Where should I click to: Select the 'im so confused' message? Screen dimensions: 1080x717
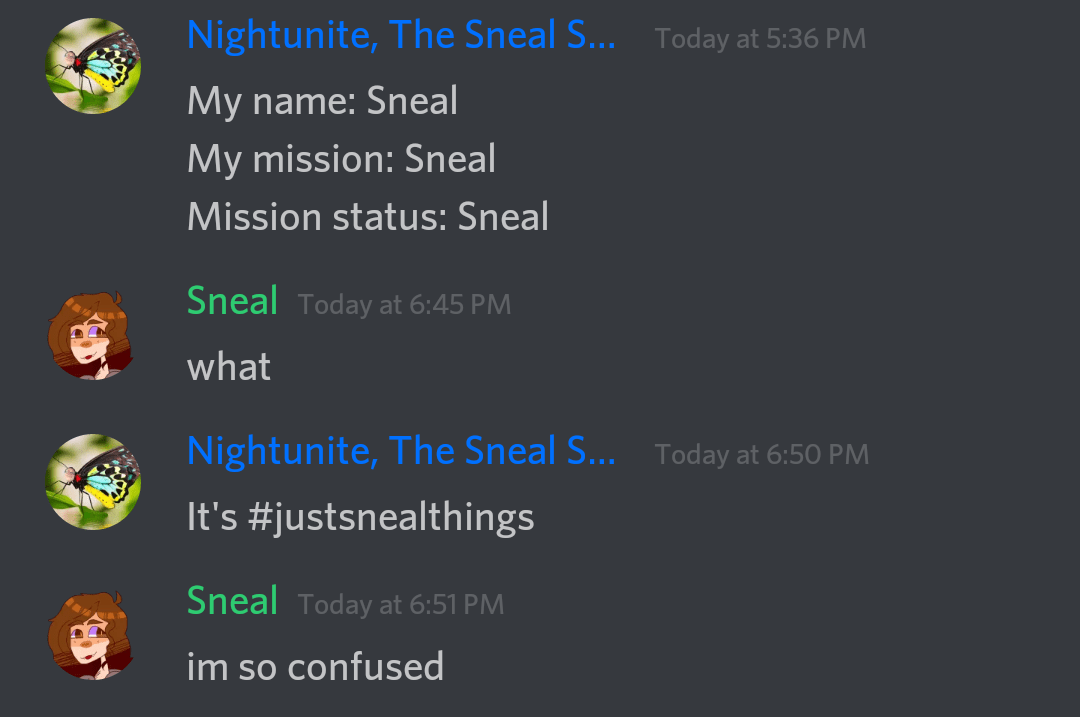pyautogui.click(x=315, y=667)
